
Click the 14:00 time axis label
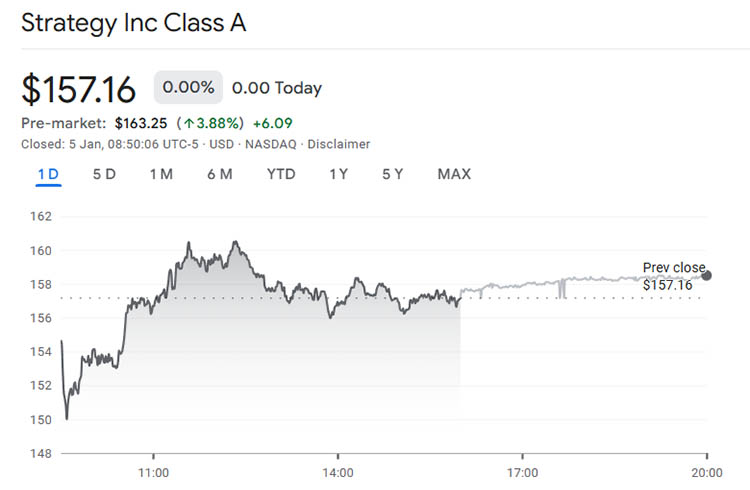pyautogui.click(x=338, y=472)
